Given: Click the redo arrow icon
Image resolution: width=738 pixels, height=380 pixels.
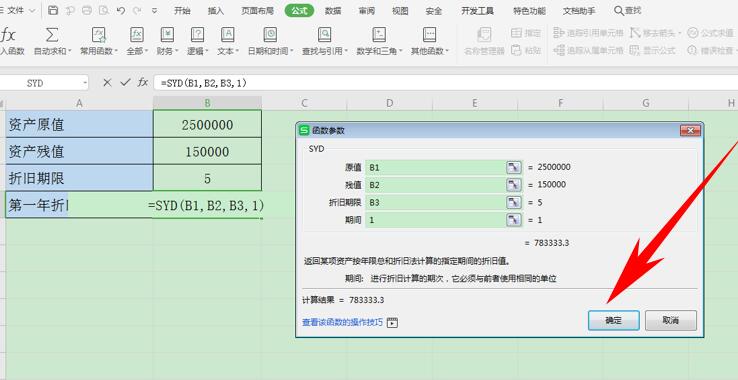Looking at the screenshot, I should [137, 10].
